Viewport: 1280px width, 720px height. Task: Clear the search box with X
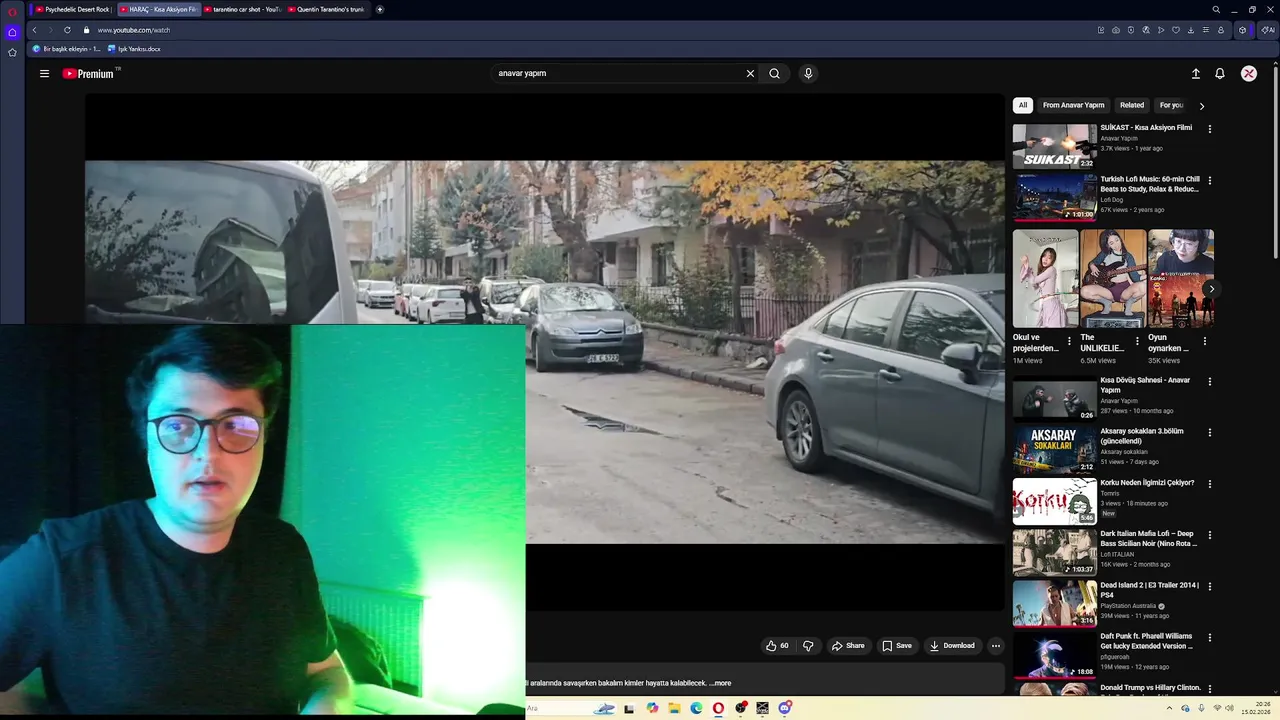coord(750,73)
